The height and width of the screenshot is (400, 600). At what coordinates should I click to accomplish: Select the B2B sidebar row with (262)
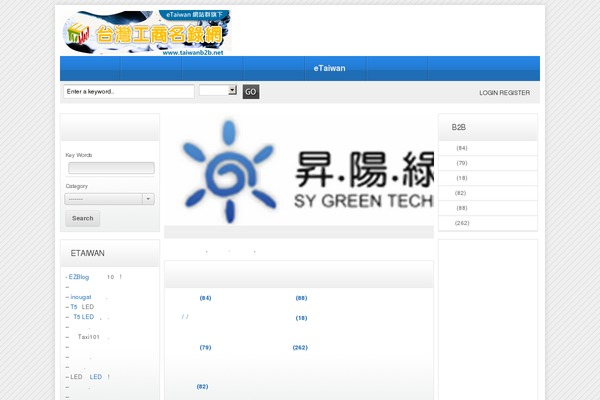click(488, 223)
